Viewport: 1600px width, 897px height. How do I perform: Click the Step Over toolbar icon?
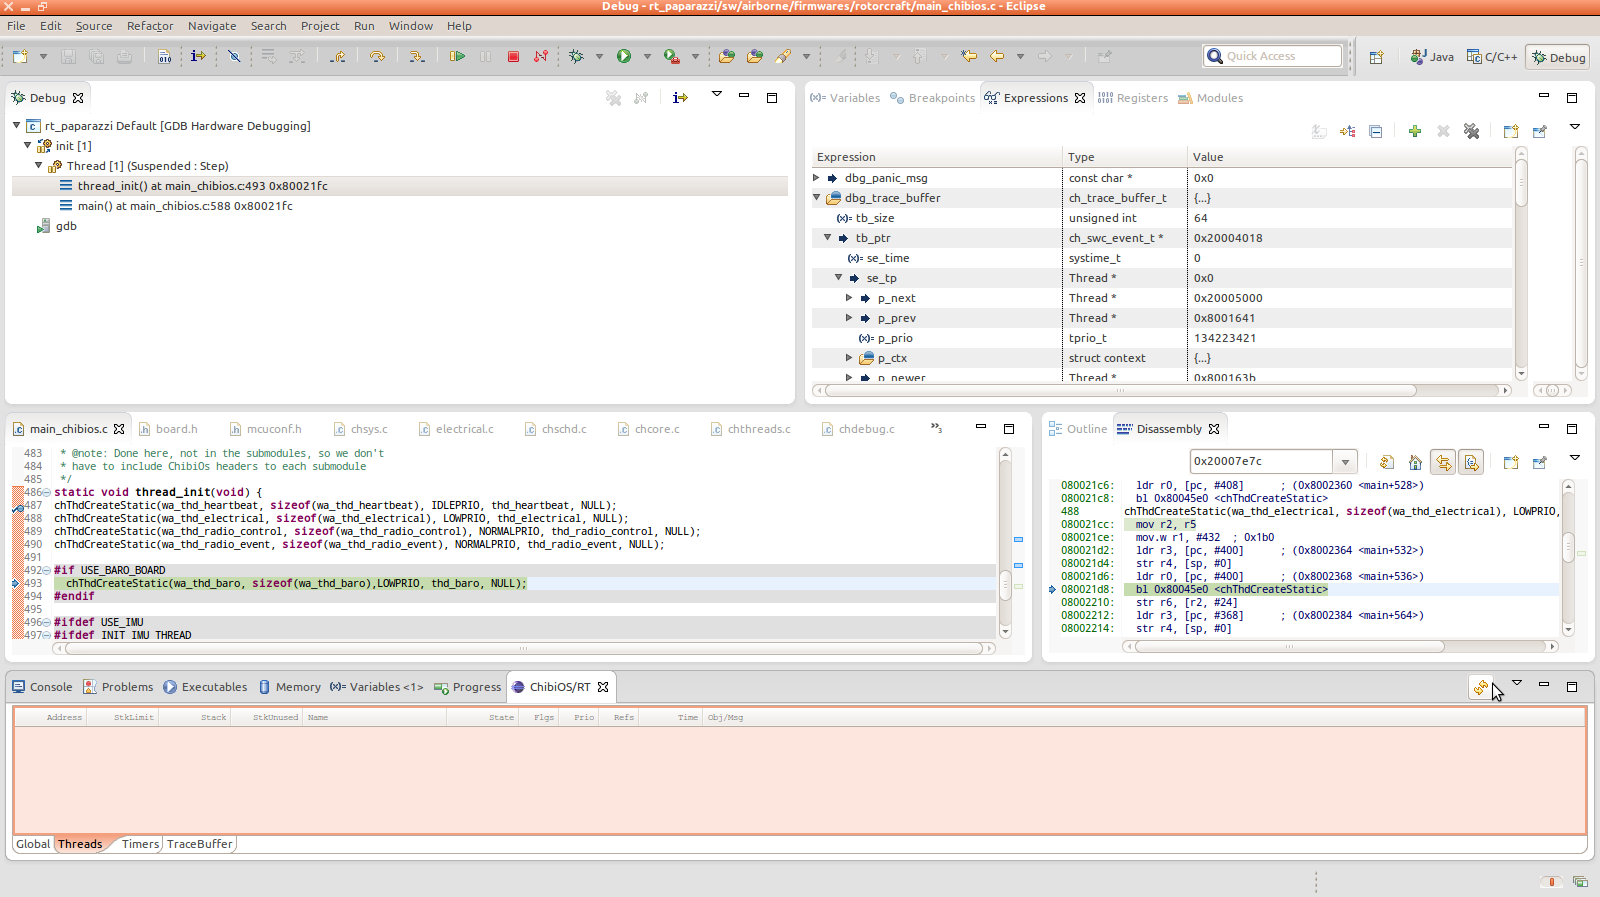[377, 57]
